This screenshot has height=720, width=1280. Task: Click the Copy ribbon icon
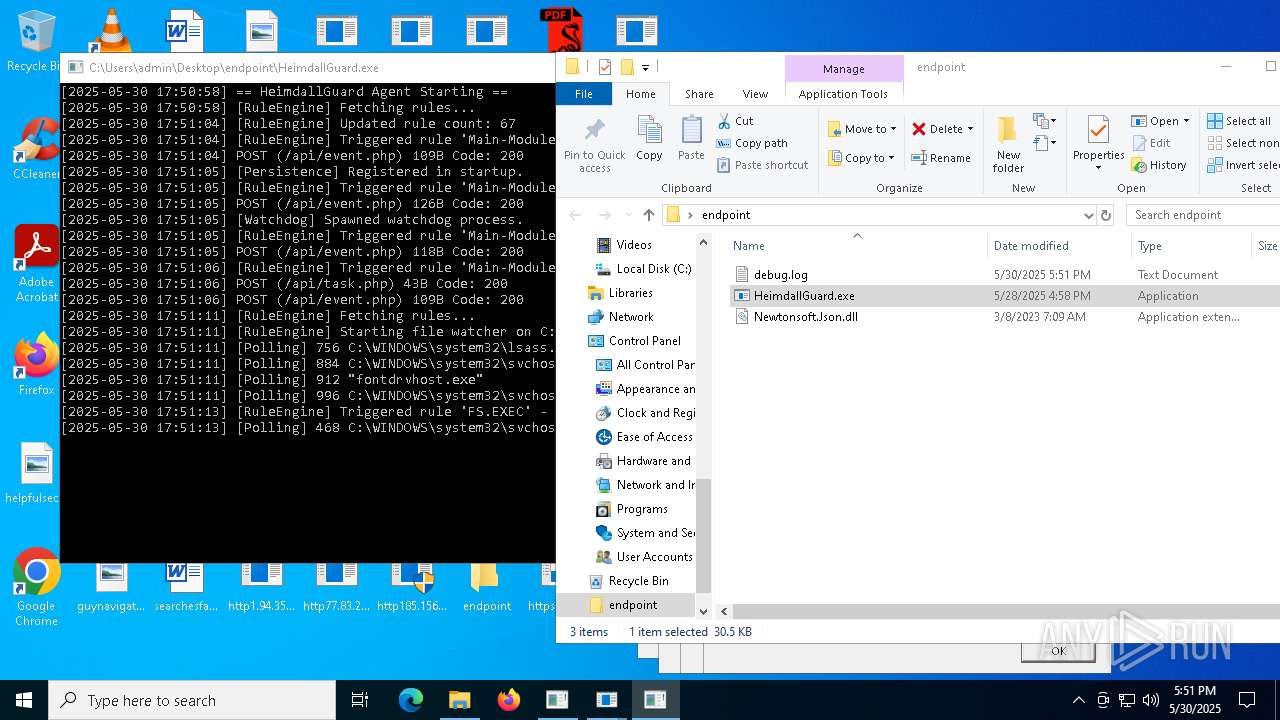649,138
